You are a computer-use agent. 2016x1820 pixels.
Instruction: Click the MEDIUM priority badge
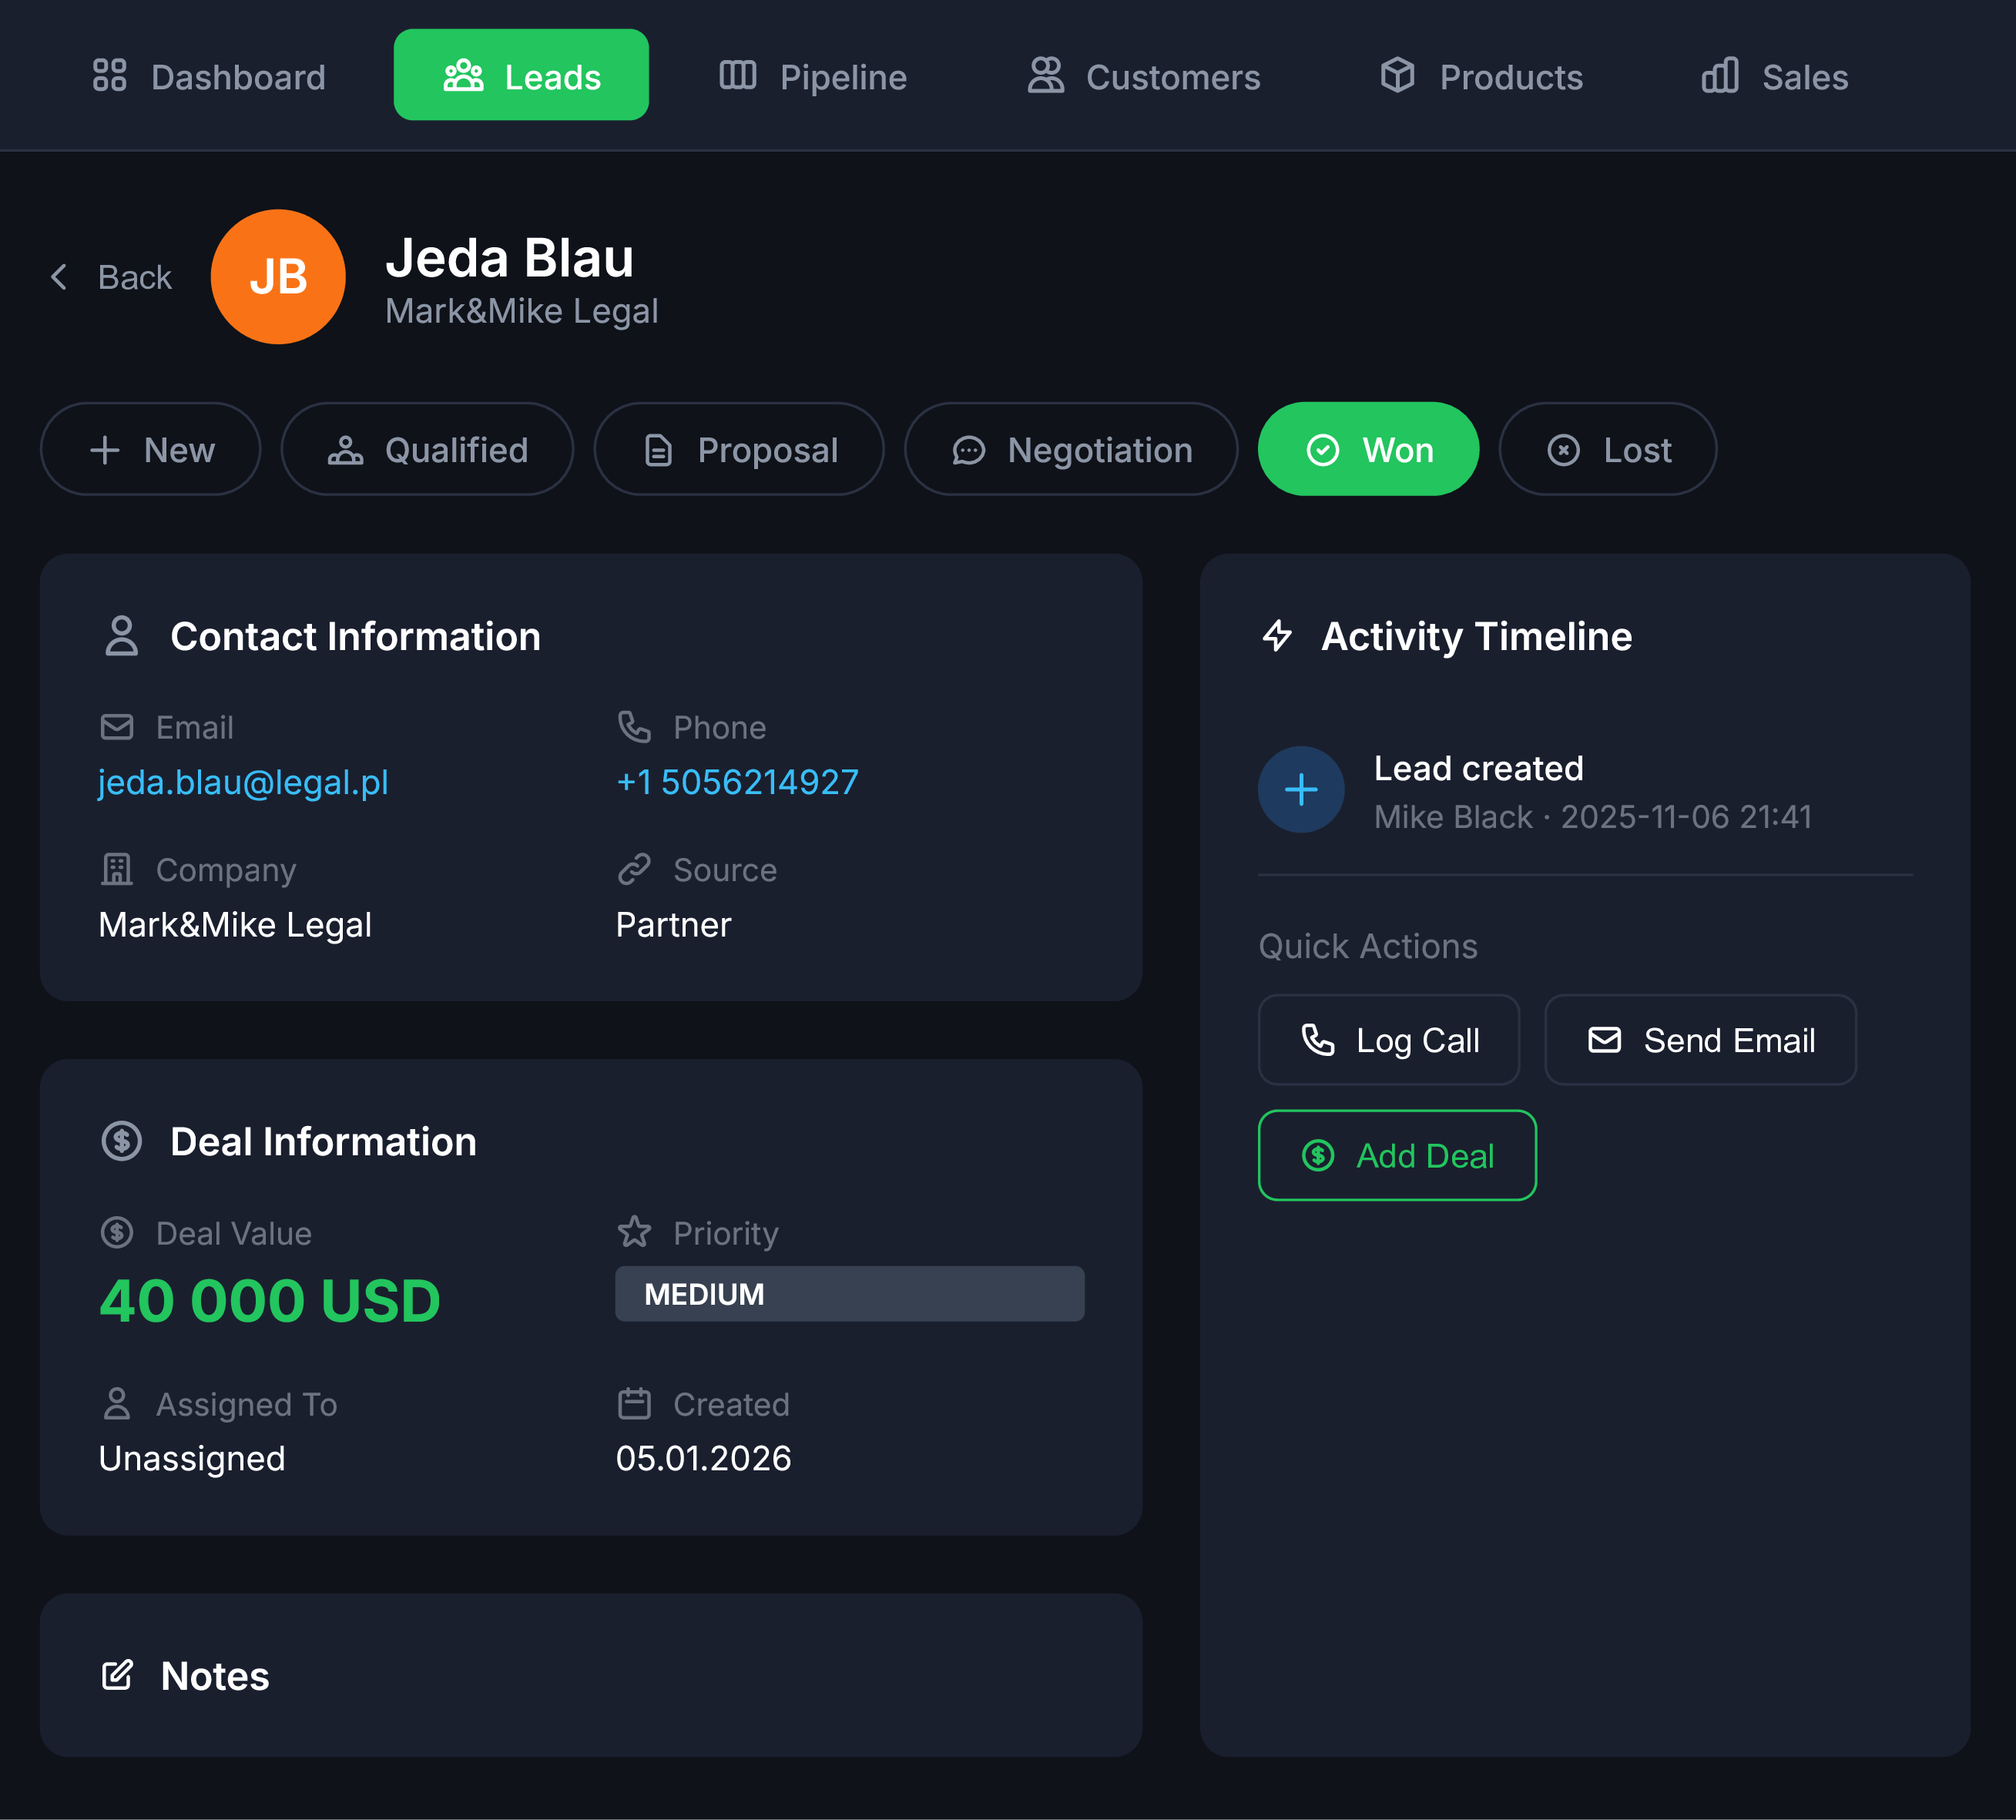pos(849,1294)
